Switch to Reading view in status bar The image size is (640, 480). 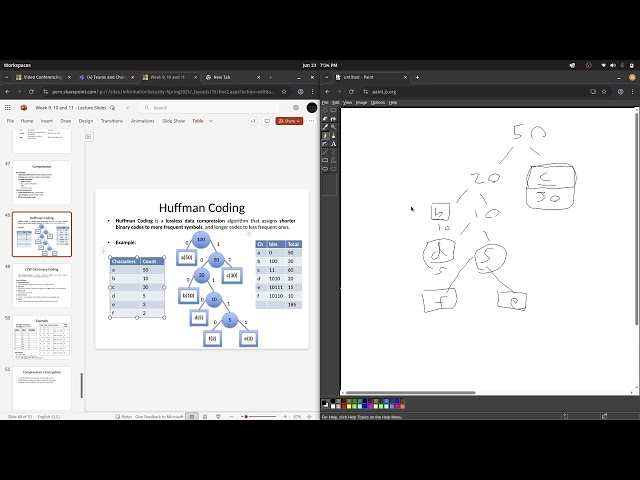[x=218, y=417]
